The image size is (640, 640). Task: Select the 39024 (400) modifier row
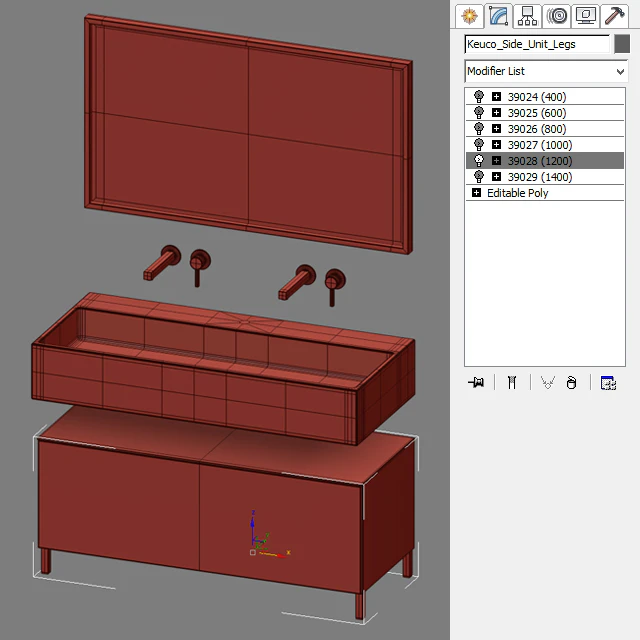[x=545, y=97]
